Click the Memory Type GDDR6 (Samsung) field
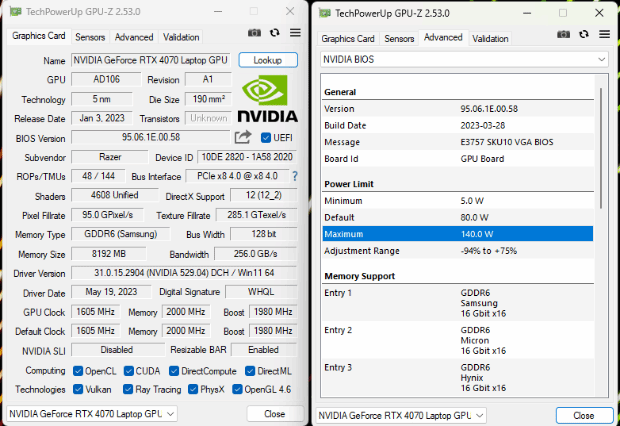The image size is (620, 426). [x=121, y=234]
